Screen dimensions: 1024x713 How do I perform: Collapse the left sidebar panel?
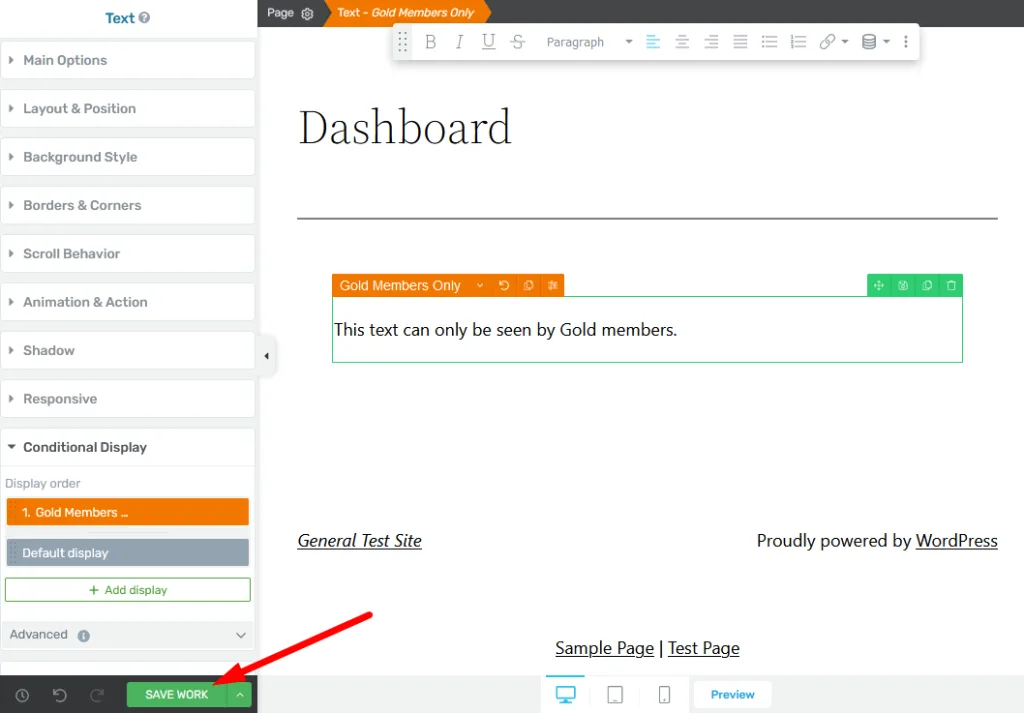point(266,356)
